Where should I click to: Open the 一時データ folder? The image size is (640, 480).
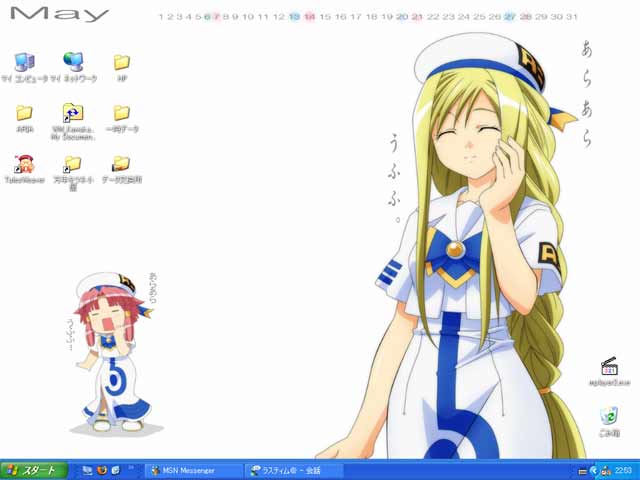click(122, 113)
